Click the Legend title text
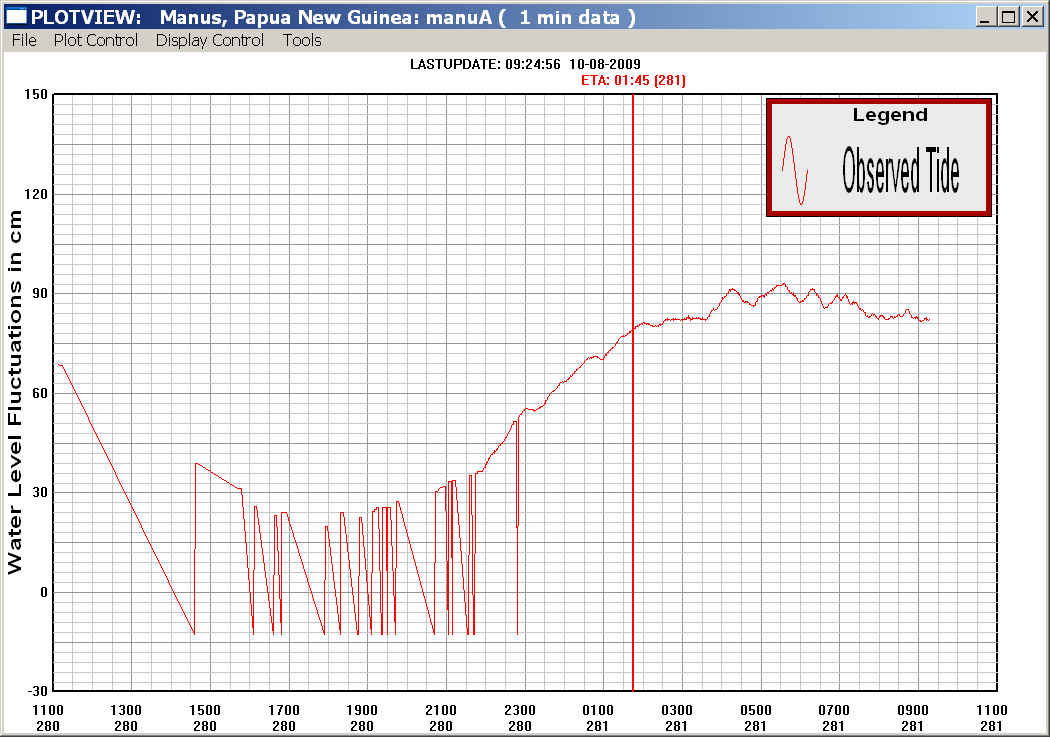 (890, 115)
